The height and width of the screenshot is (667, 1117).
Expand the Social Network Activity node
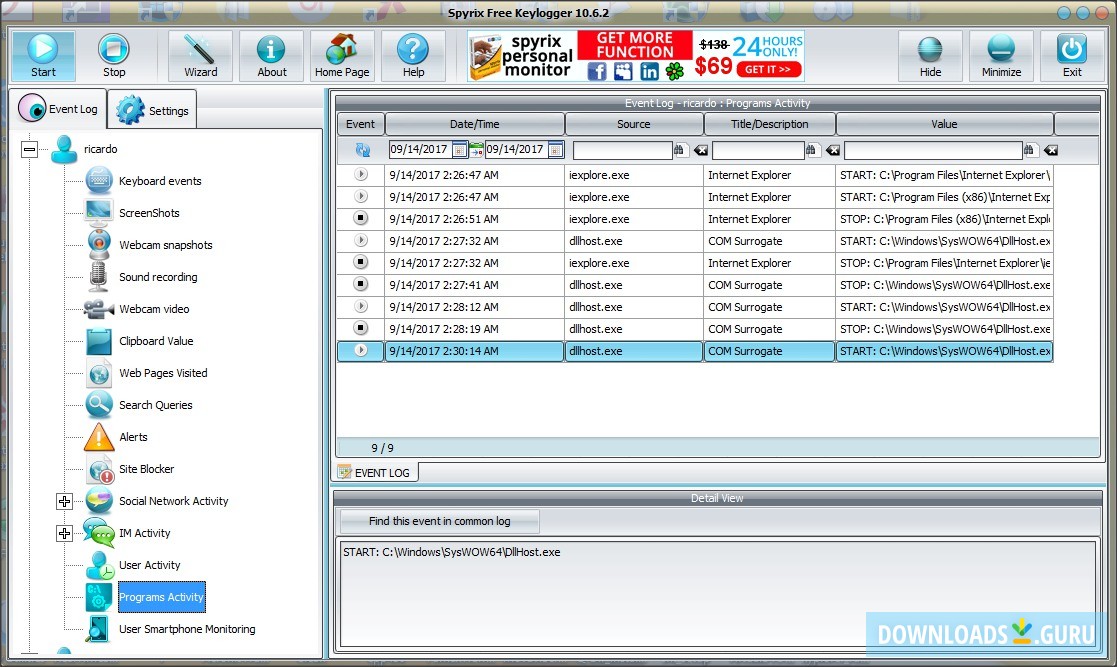click(65, 501)
